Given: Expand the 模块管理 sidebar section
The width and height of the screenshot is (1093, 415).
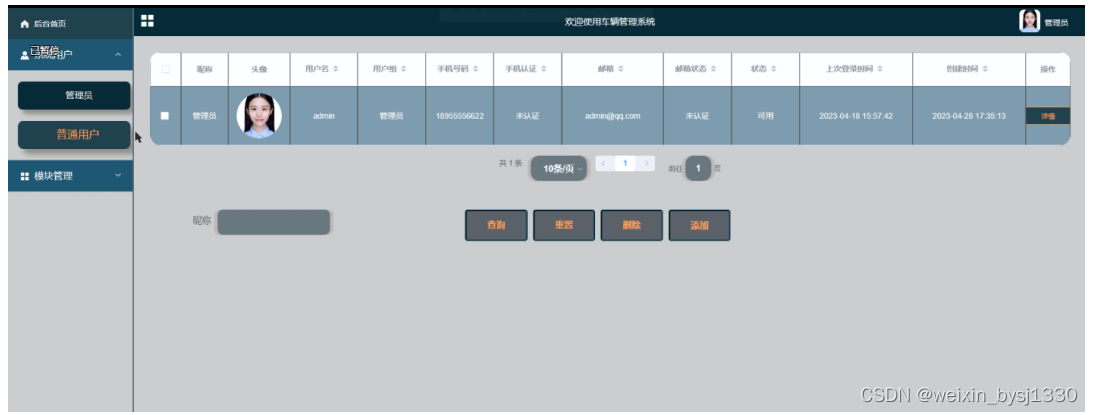Looking at the screenshot, I should click(x=70, y=176).
